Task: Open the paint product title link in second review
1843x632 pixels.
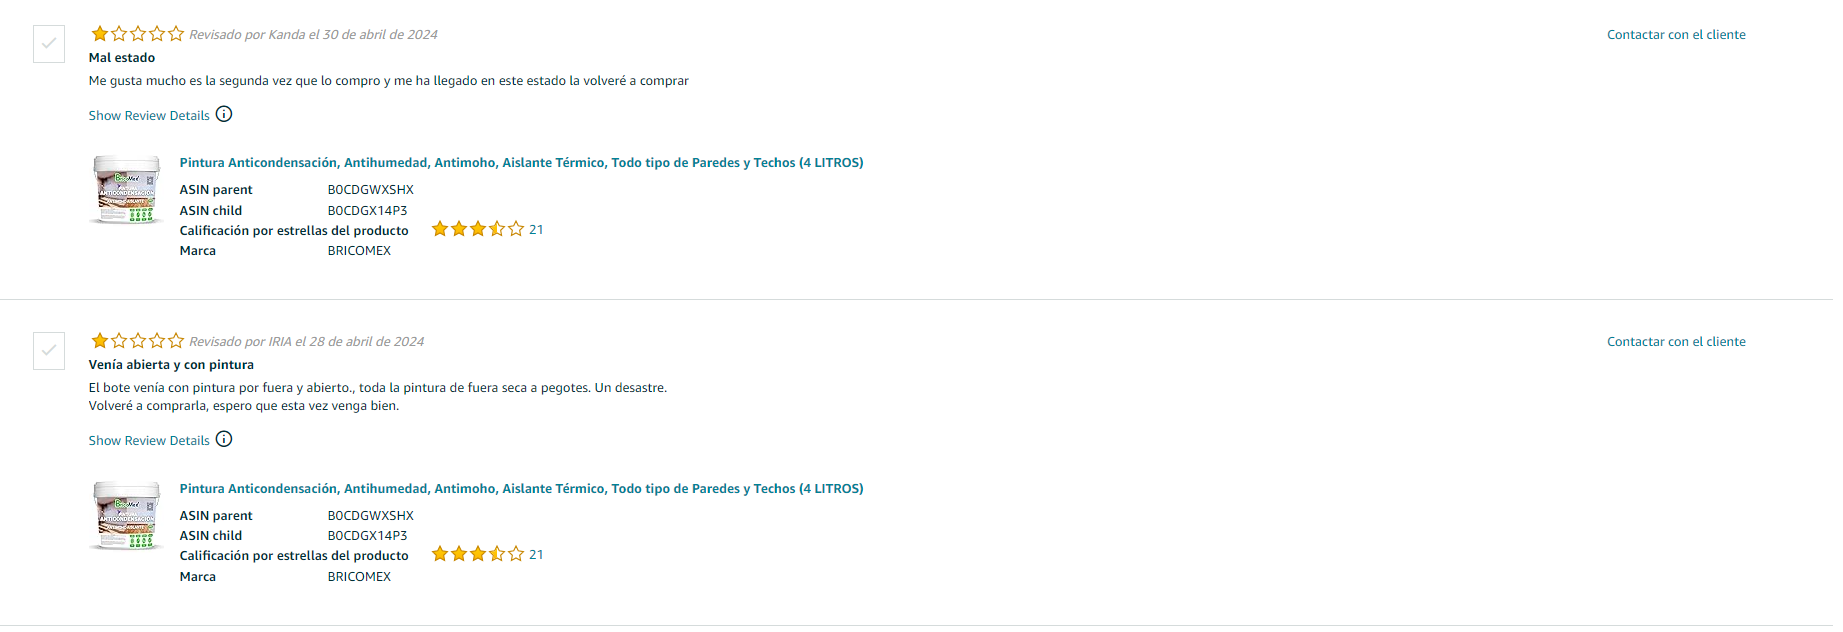Action: point(521,488)
